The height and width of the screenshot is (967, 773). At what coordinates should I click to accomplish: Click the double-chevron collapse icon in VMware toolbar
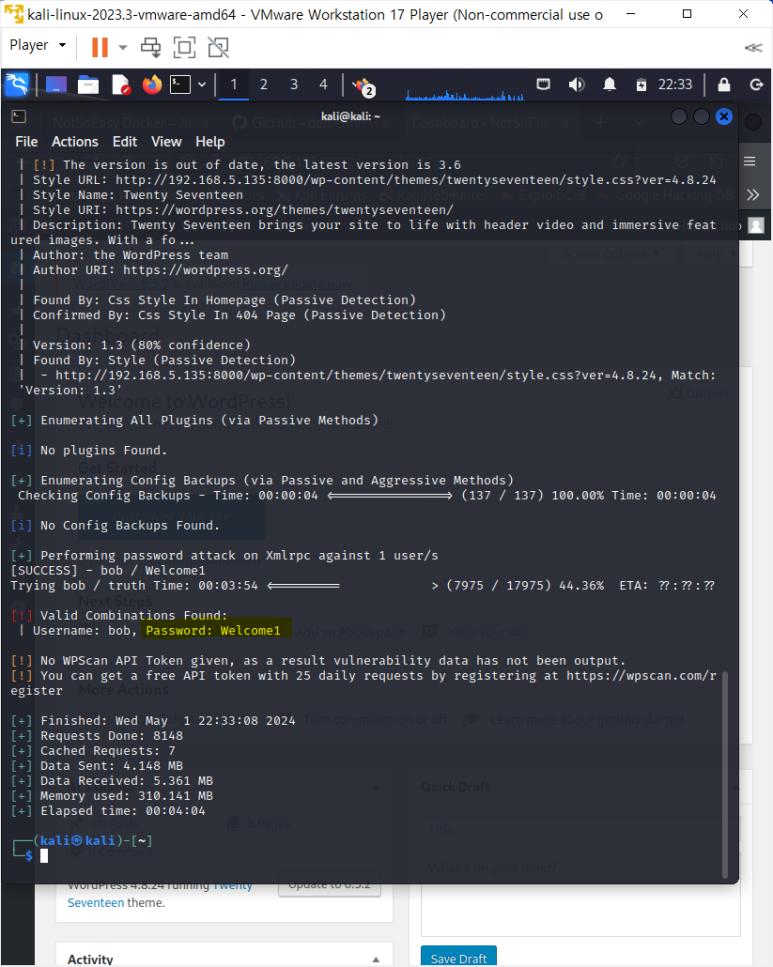753,47
